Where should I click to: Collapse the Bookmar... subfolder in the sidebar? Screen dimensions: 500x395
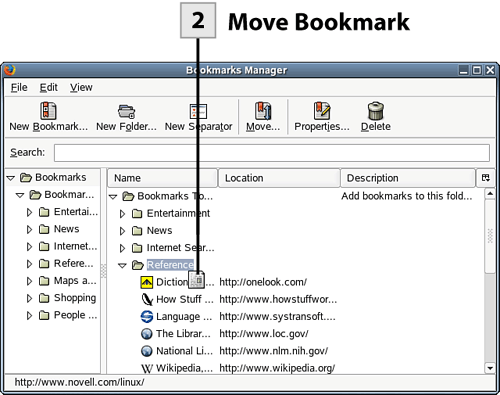pos(20,195)
